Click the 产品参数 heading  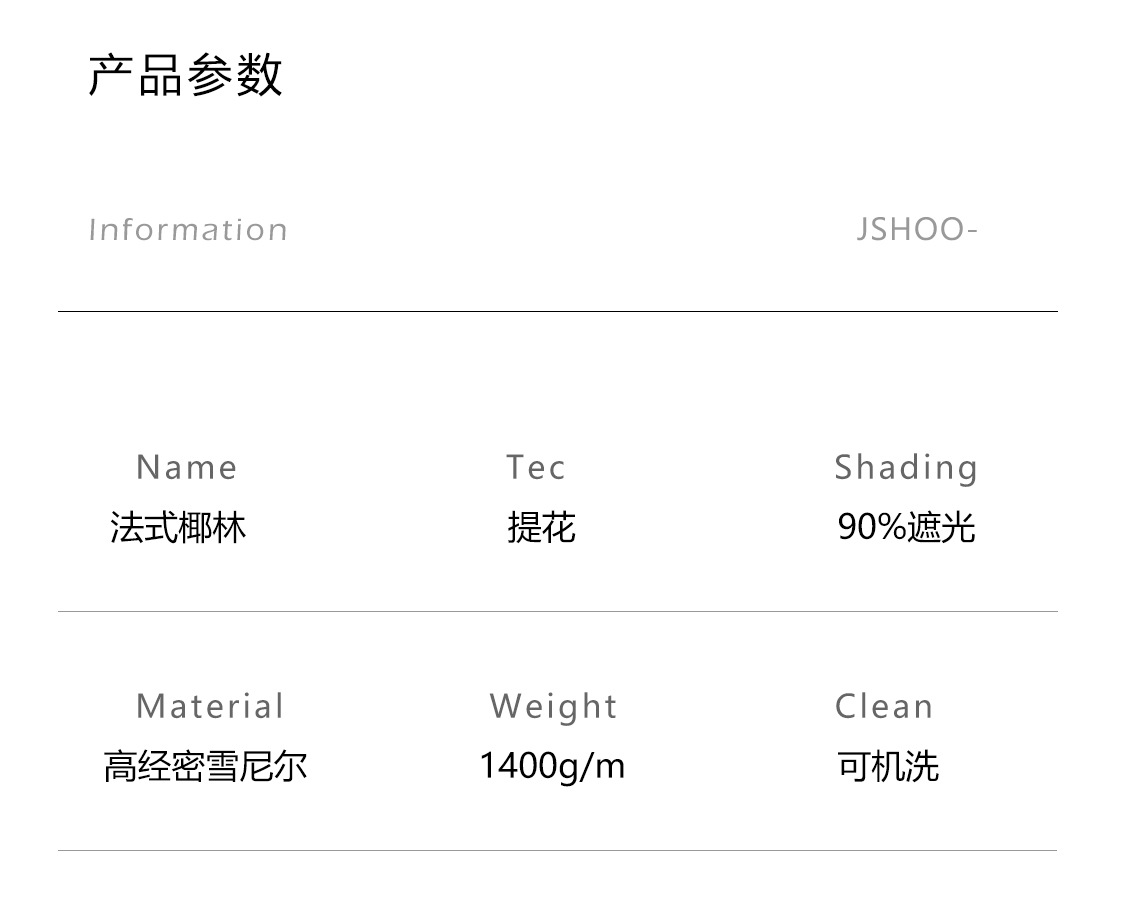186,75
